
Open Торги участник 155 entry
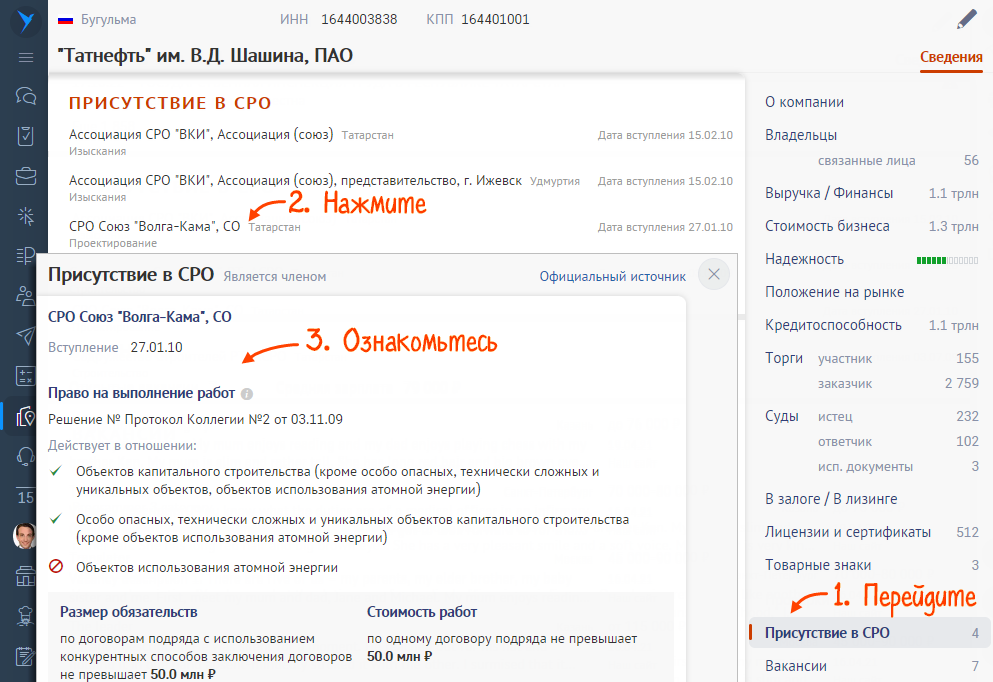pyautogui.click(x=898, y=358)
